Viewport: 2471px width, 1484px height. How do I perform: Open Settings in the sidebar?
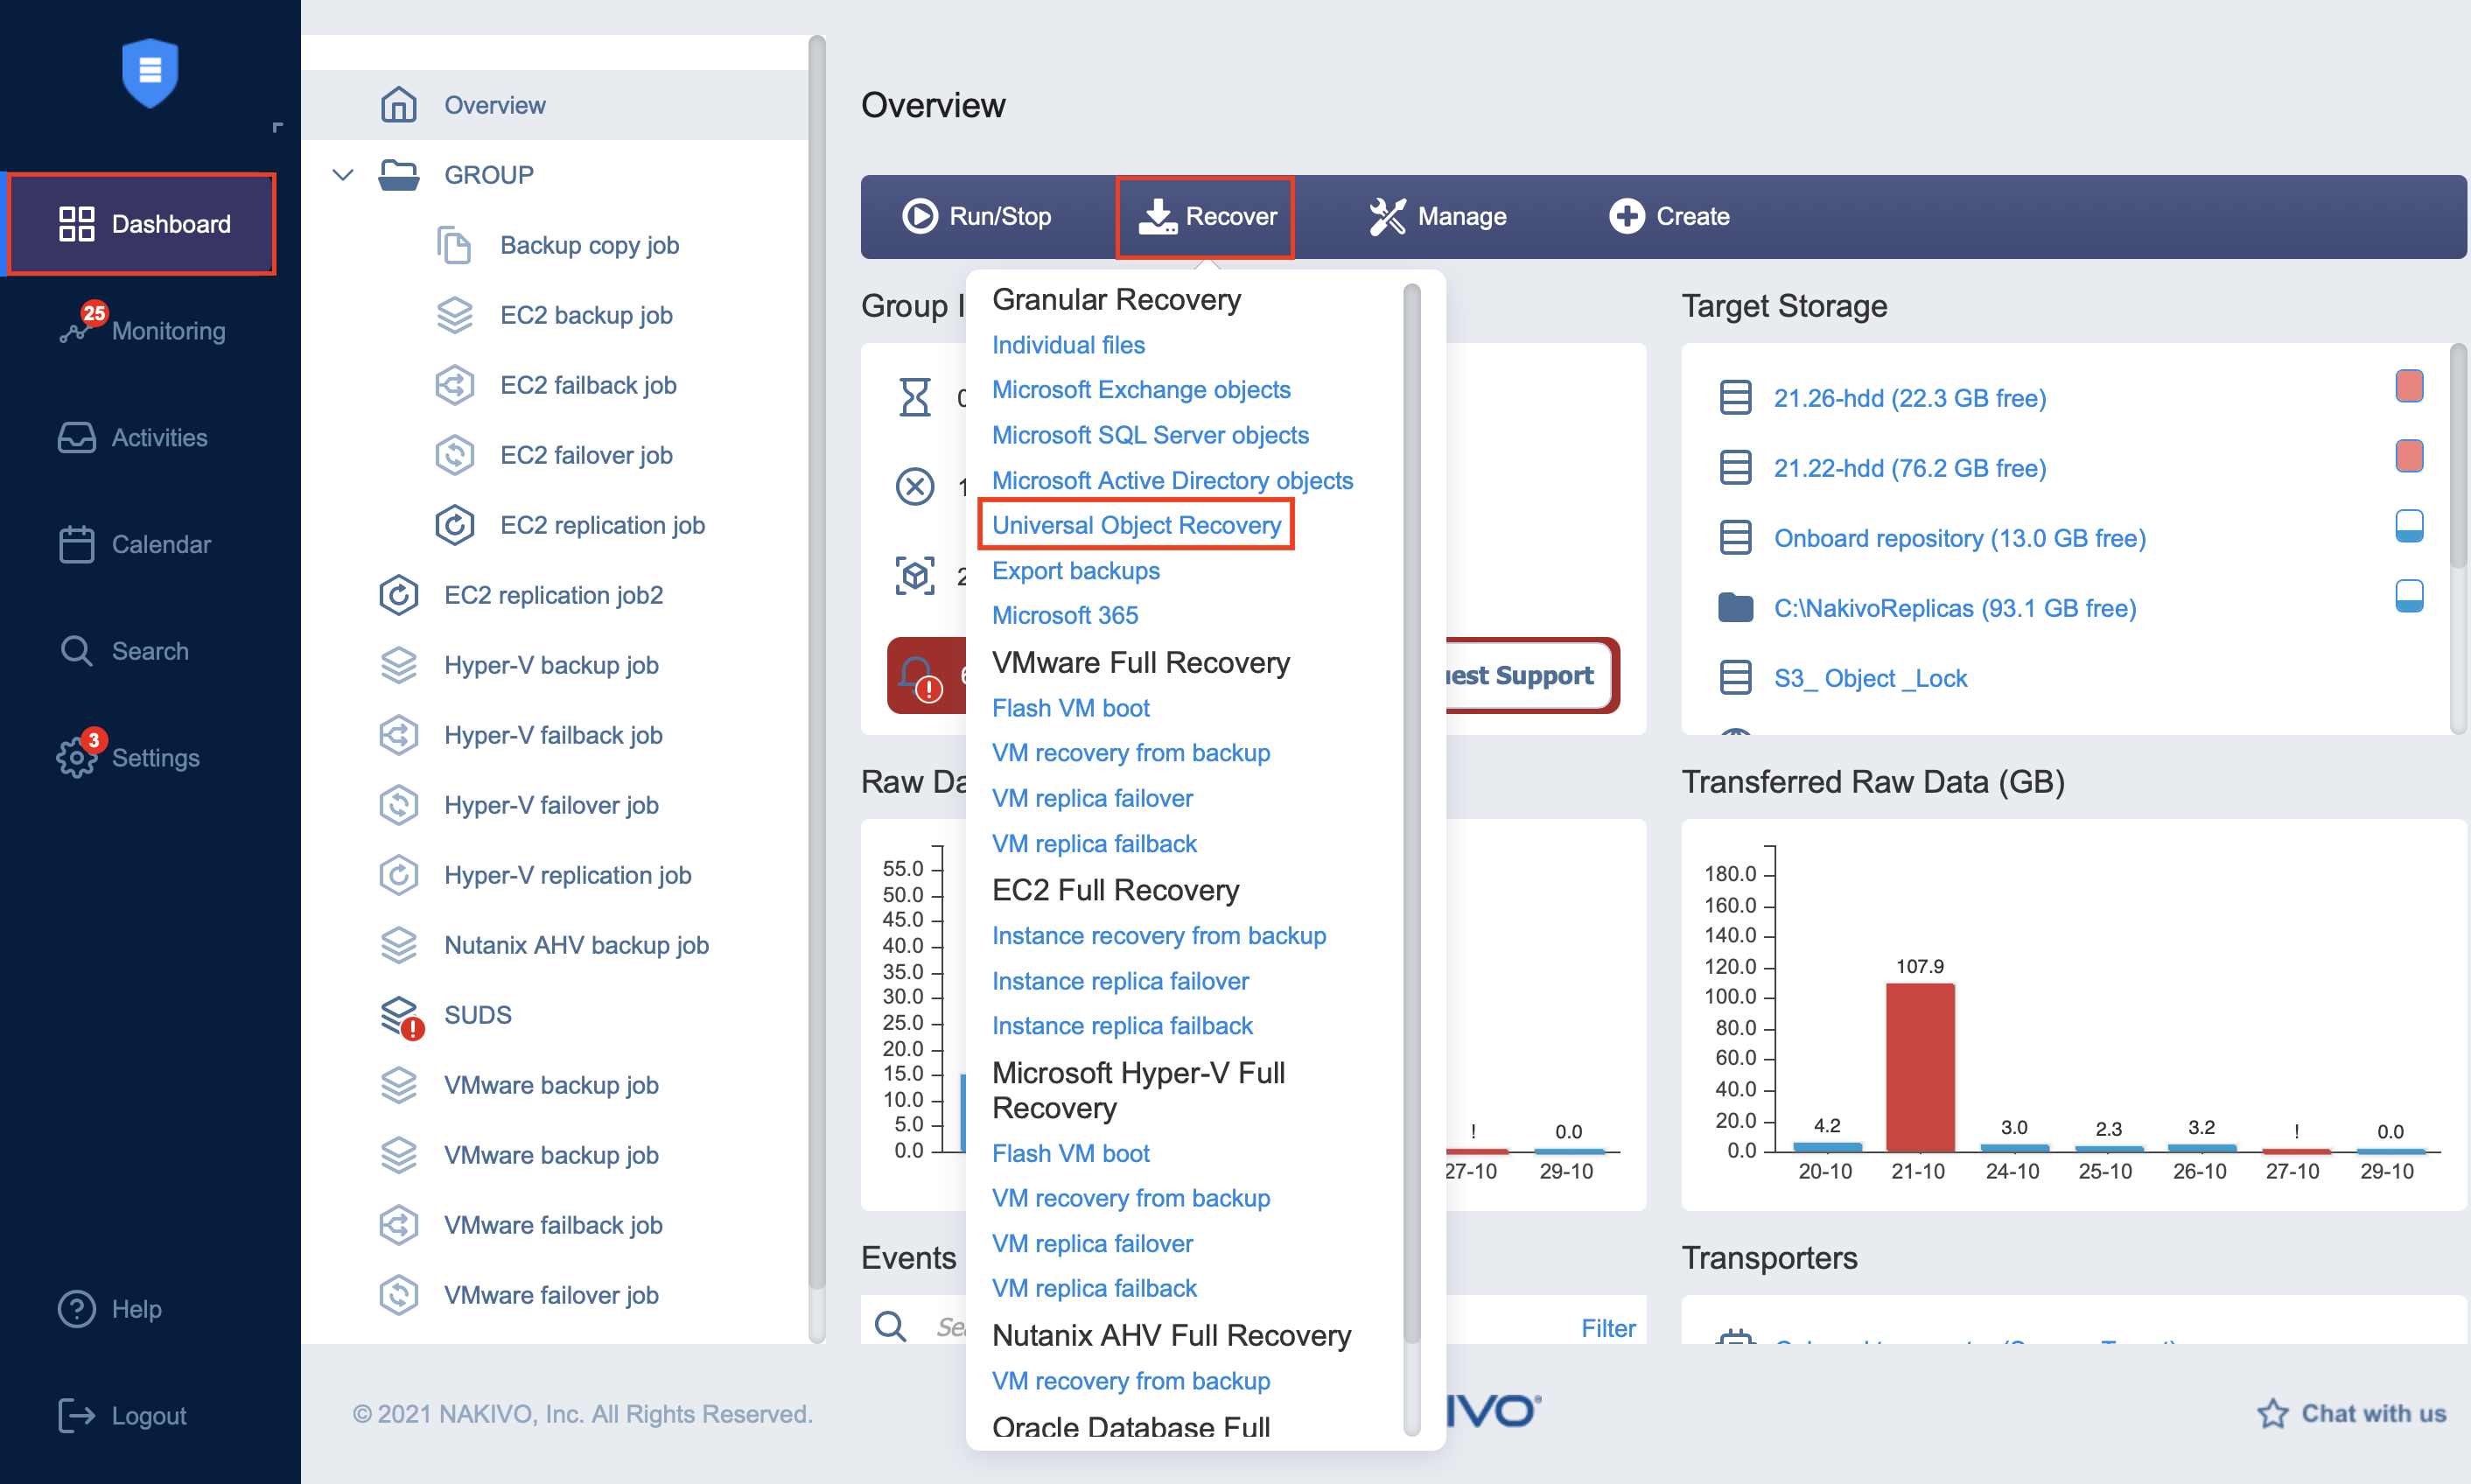point(130,757)
